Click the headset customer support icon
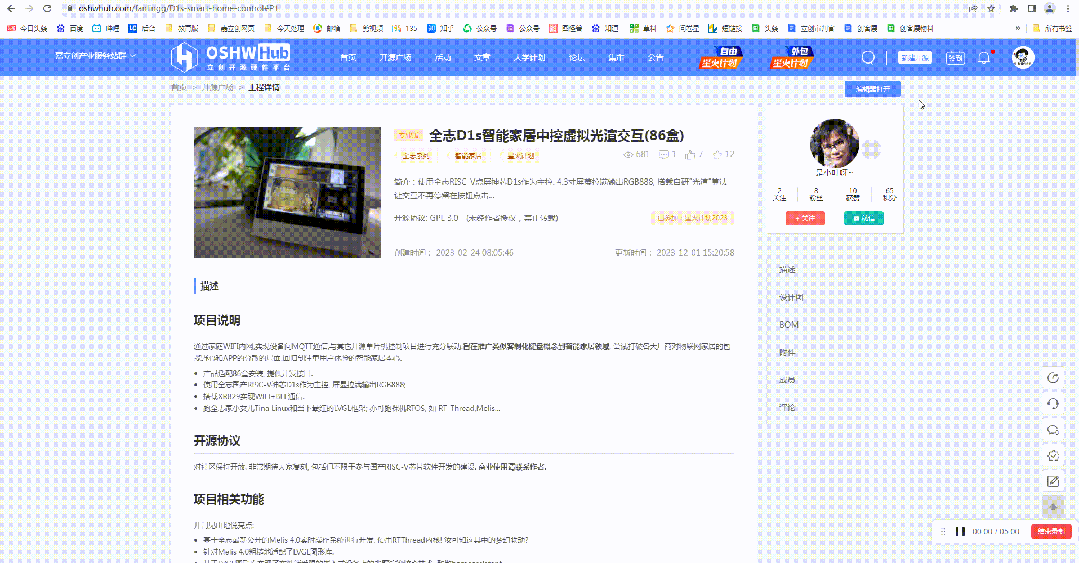1079x563 pixels. click(x=1052, y=404)
